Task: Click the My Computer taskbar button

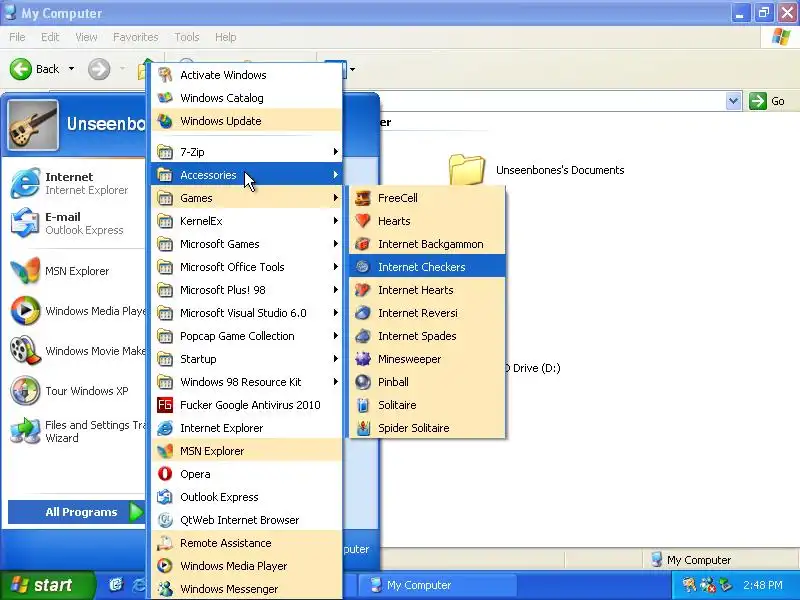Action: [x=437, y=585]
